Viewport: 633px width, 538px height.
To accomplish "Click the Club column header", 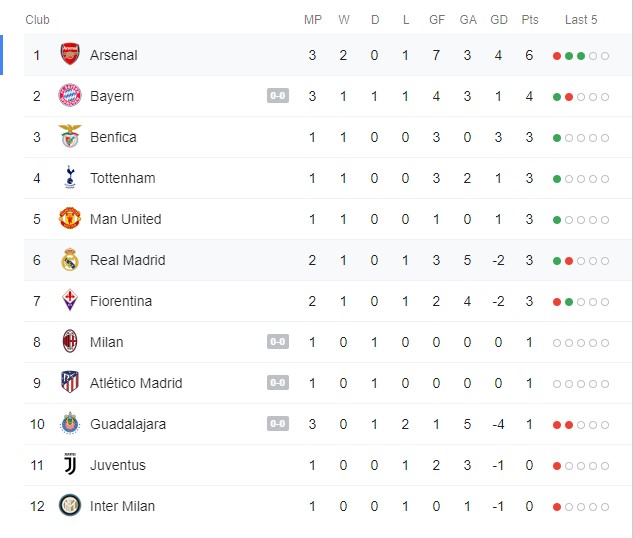I will (37, 19).
